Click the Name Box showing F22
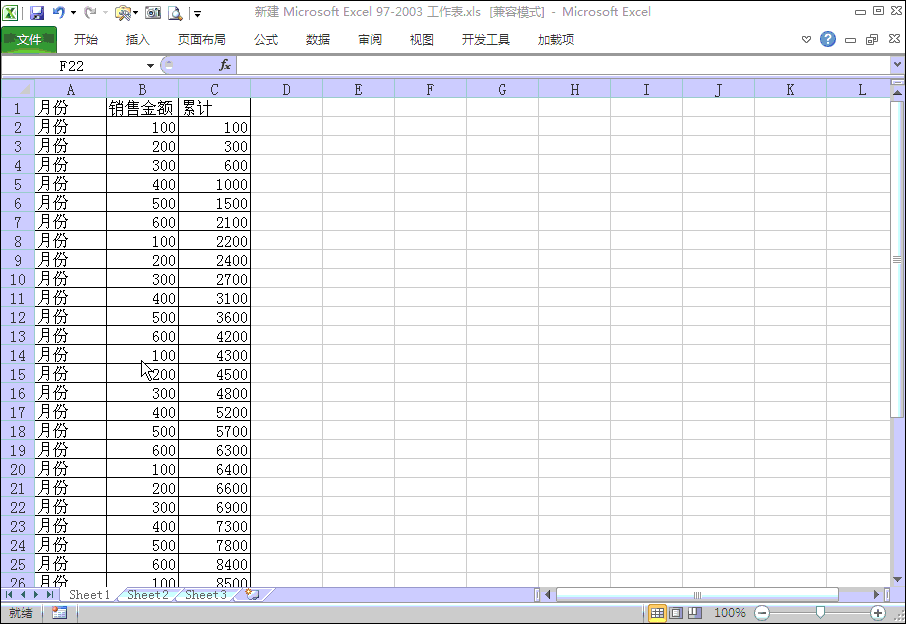The height and width of the screenshot is (624, 906). click(73, 66)
